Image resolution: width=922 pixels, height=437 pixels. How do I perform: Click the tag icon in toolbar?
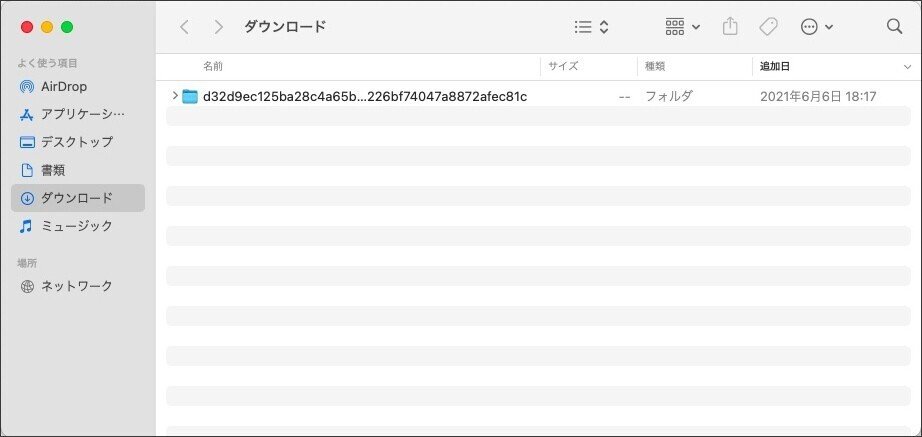768,27
